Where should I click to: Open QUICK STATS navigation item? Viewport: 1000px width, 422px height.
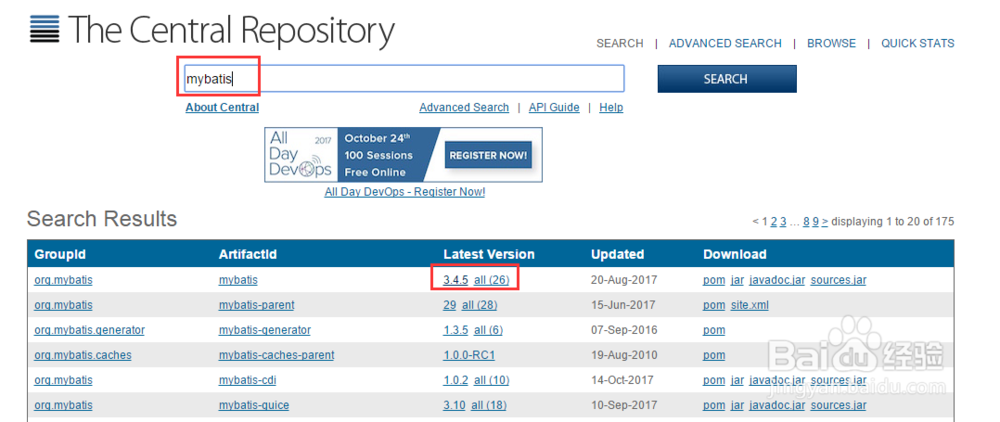point(918,43)
